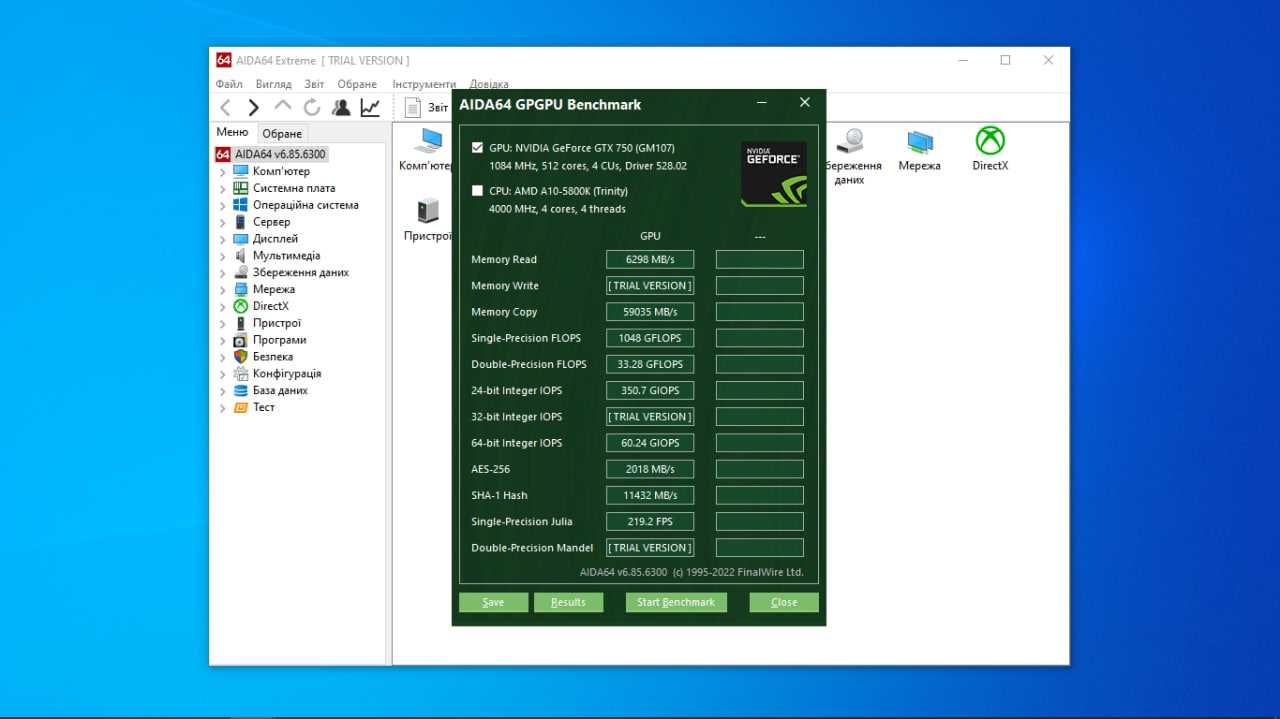
Task: Minimize the GPGPU Benchmark dialog
Action: click(762, 103)
